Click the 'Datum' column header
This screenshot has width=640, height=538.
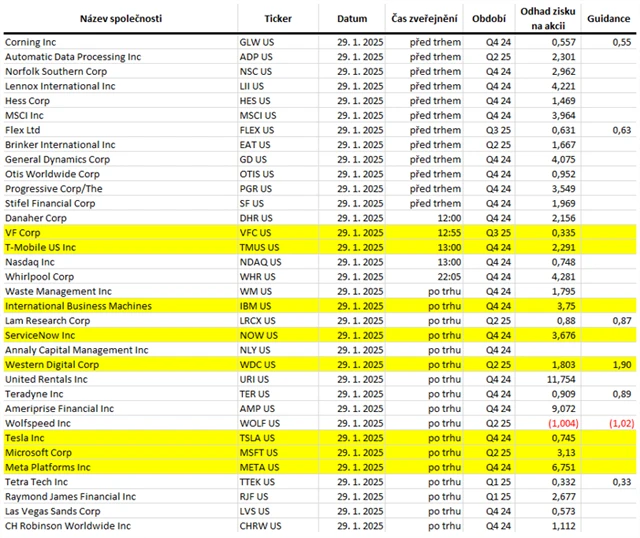click(x=352, y=19)
